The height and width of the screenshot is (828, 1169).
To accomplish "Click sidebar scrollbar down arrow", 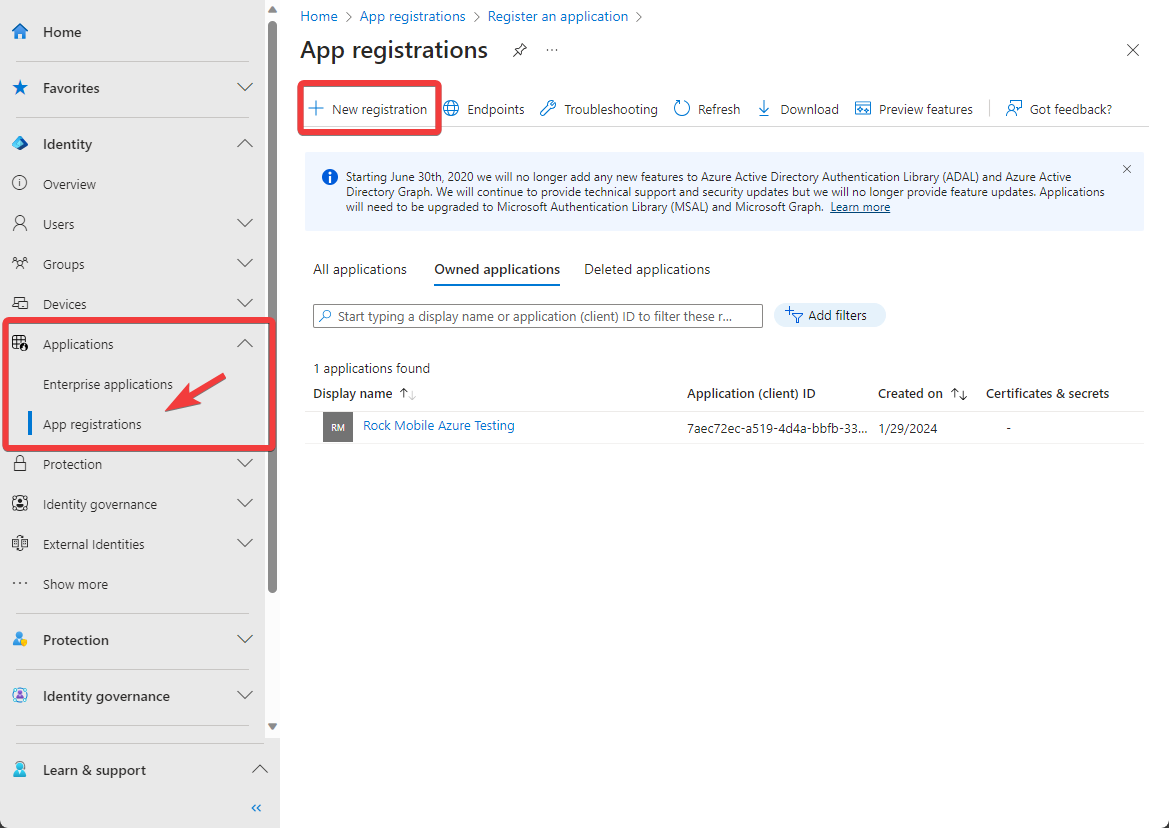I will [272, 726].
